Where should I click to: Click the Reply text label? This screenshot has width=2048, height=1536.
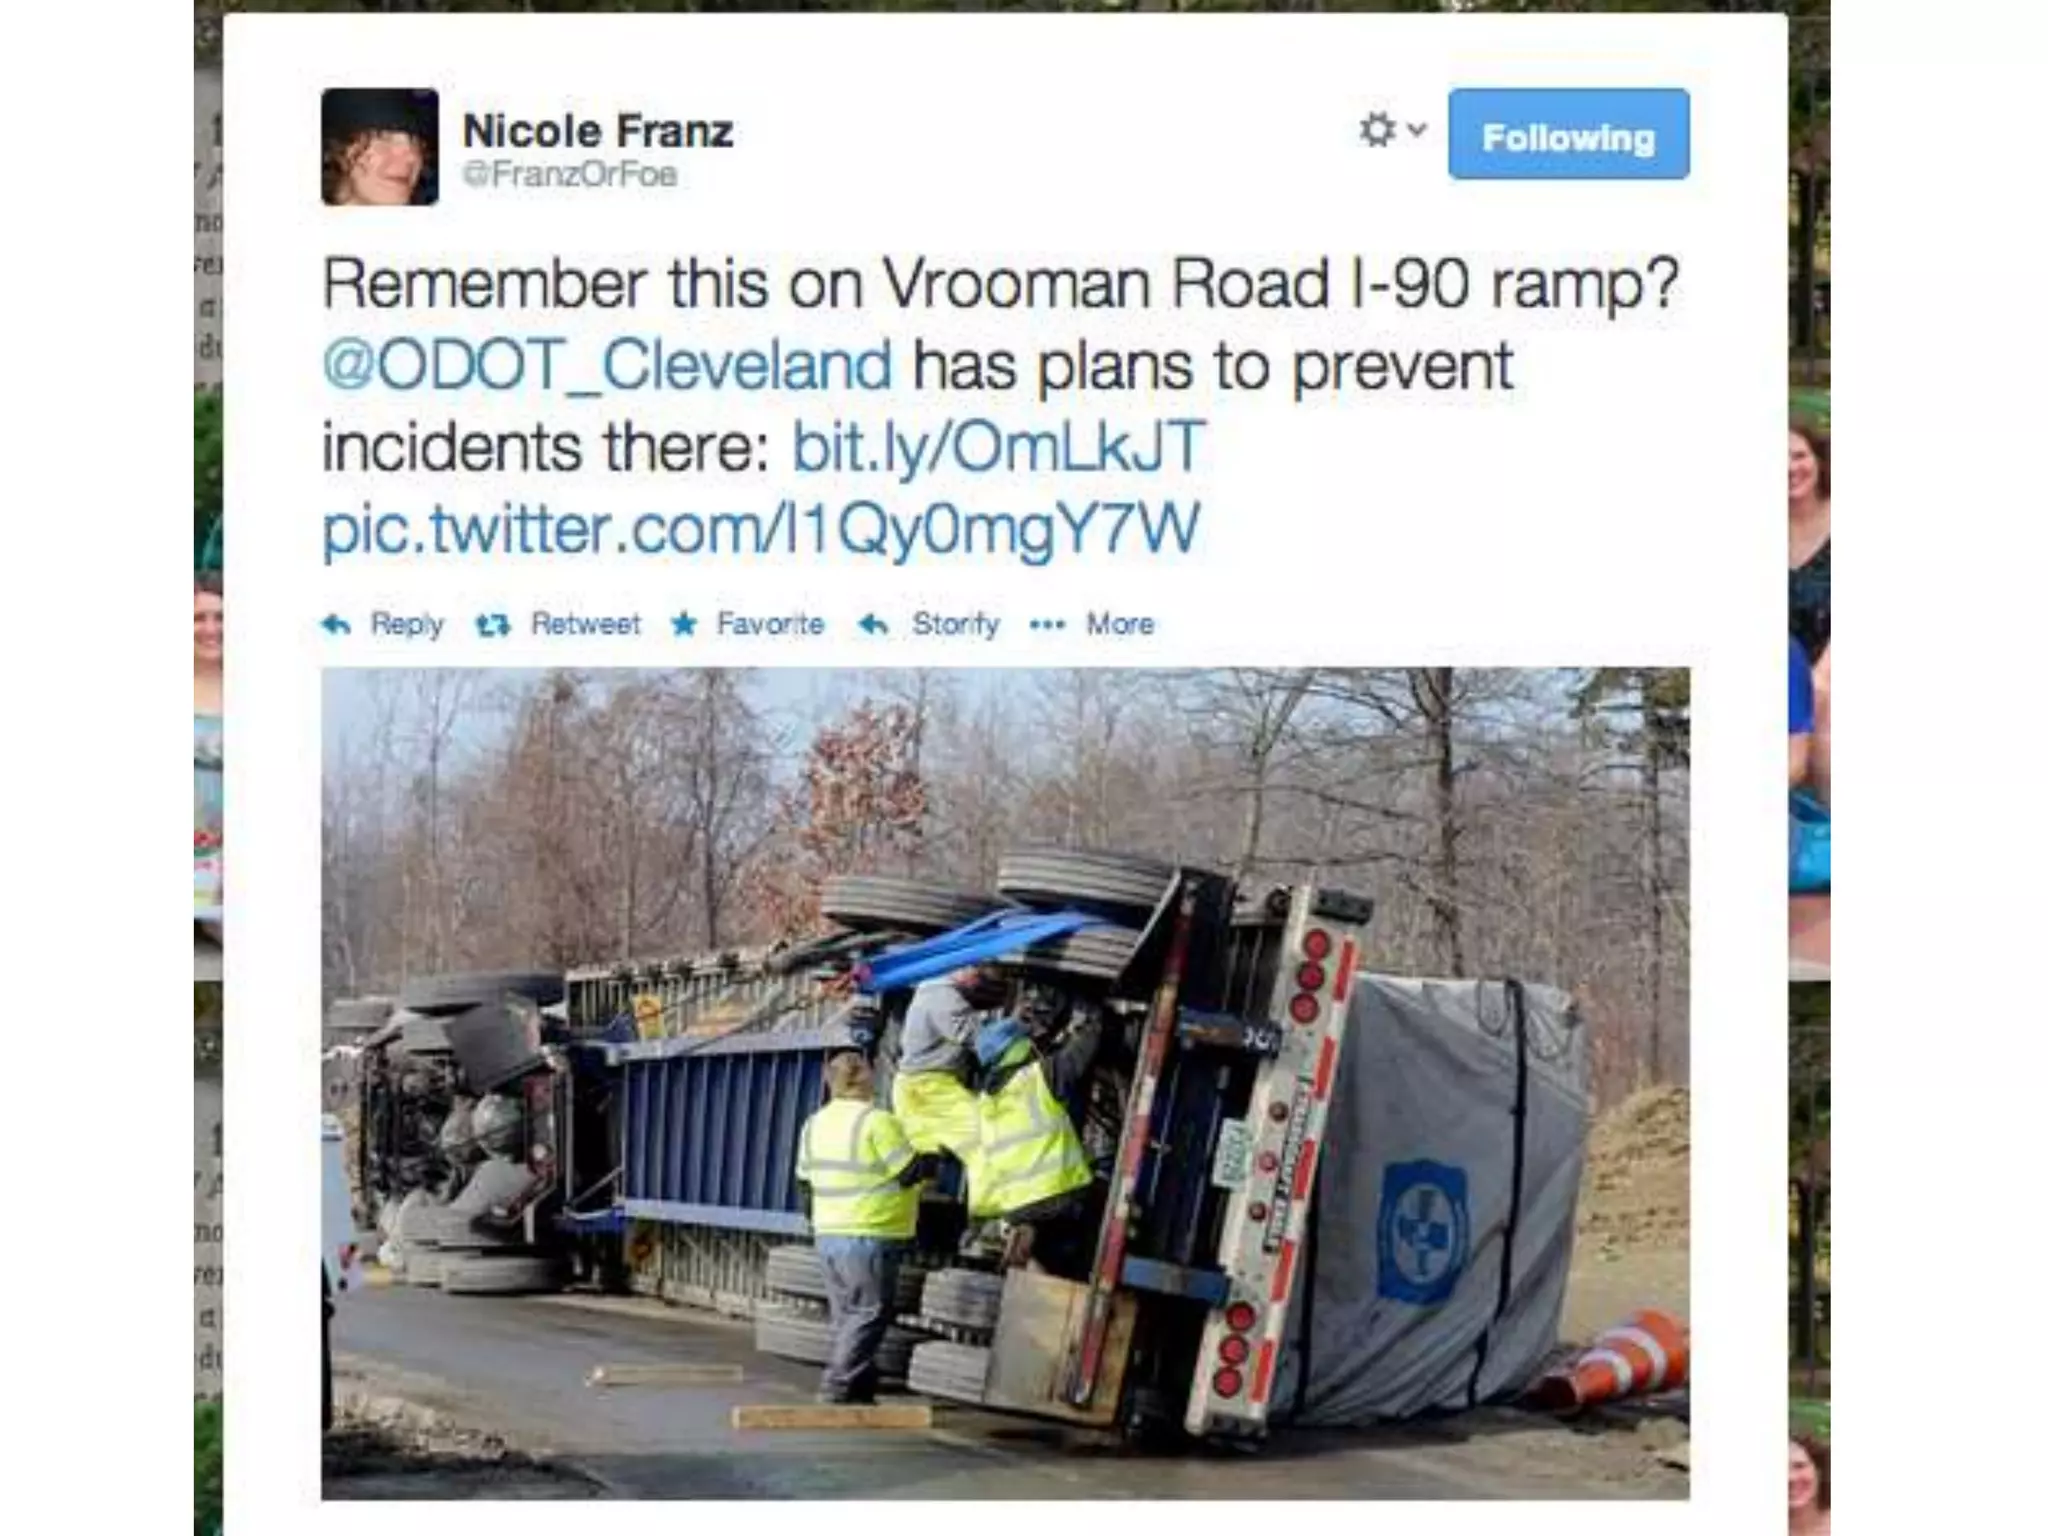coord(407,625)
